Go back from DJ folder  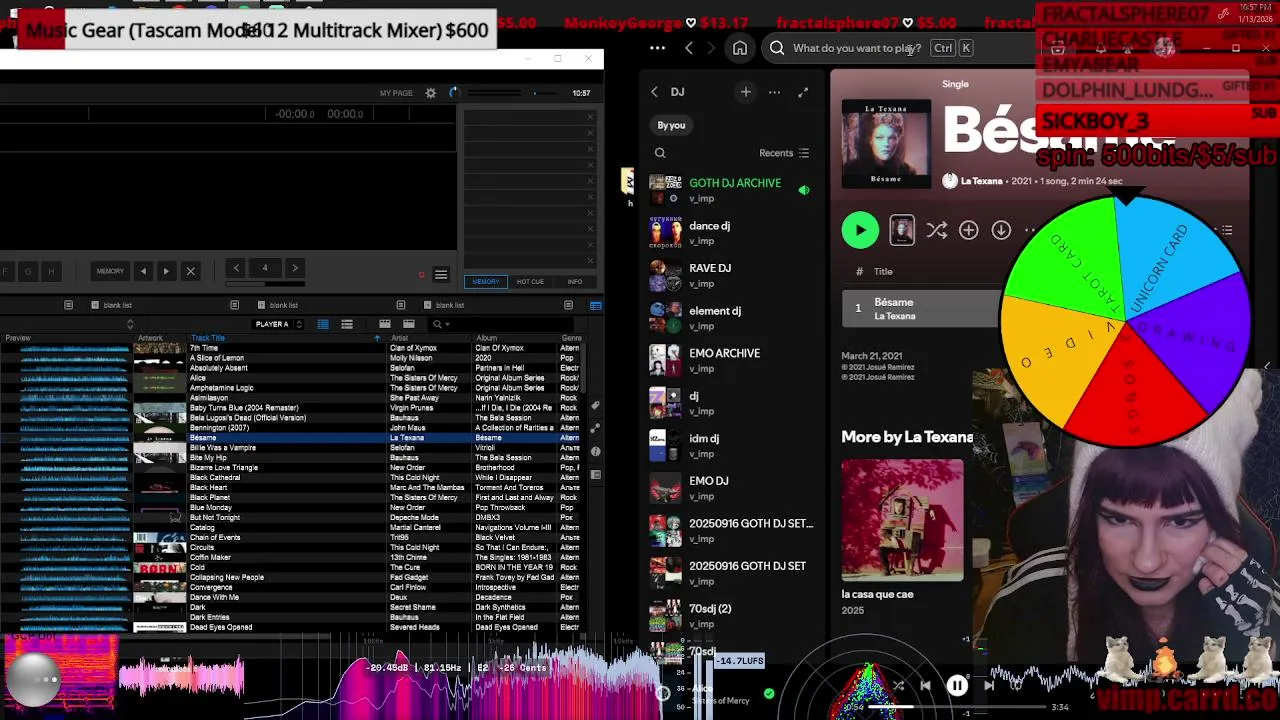pyautogui.click(x=654, y=92)
